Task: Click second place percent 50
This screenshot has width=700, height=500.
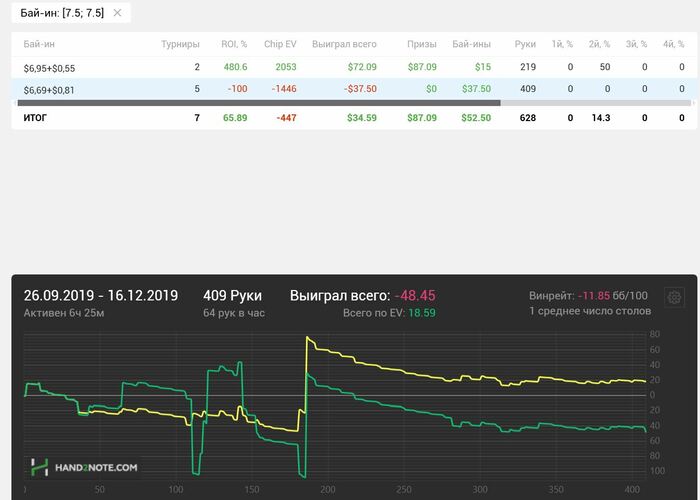Action: [x=605, y=67]
